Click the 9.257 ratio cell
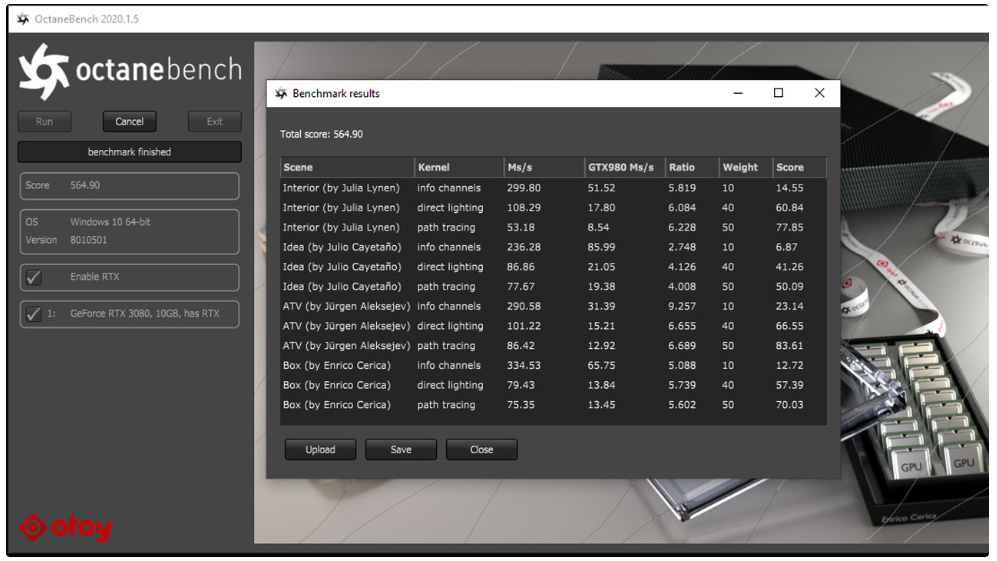 [682, 307]
